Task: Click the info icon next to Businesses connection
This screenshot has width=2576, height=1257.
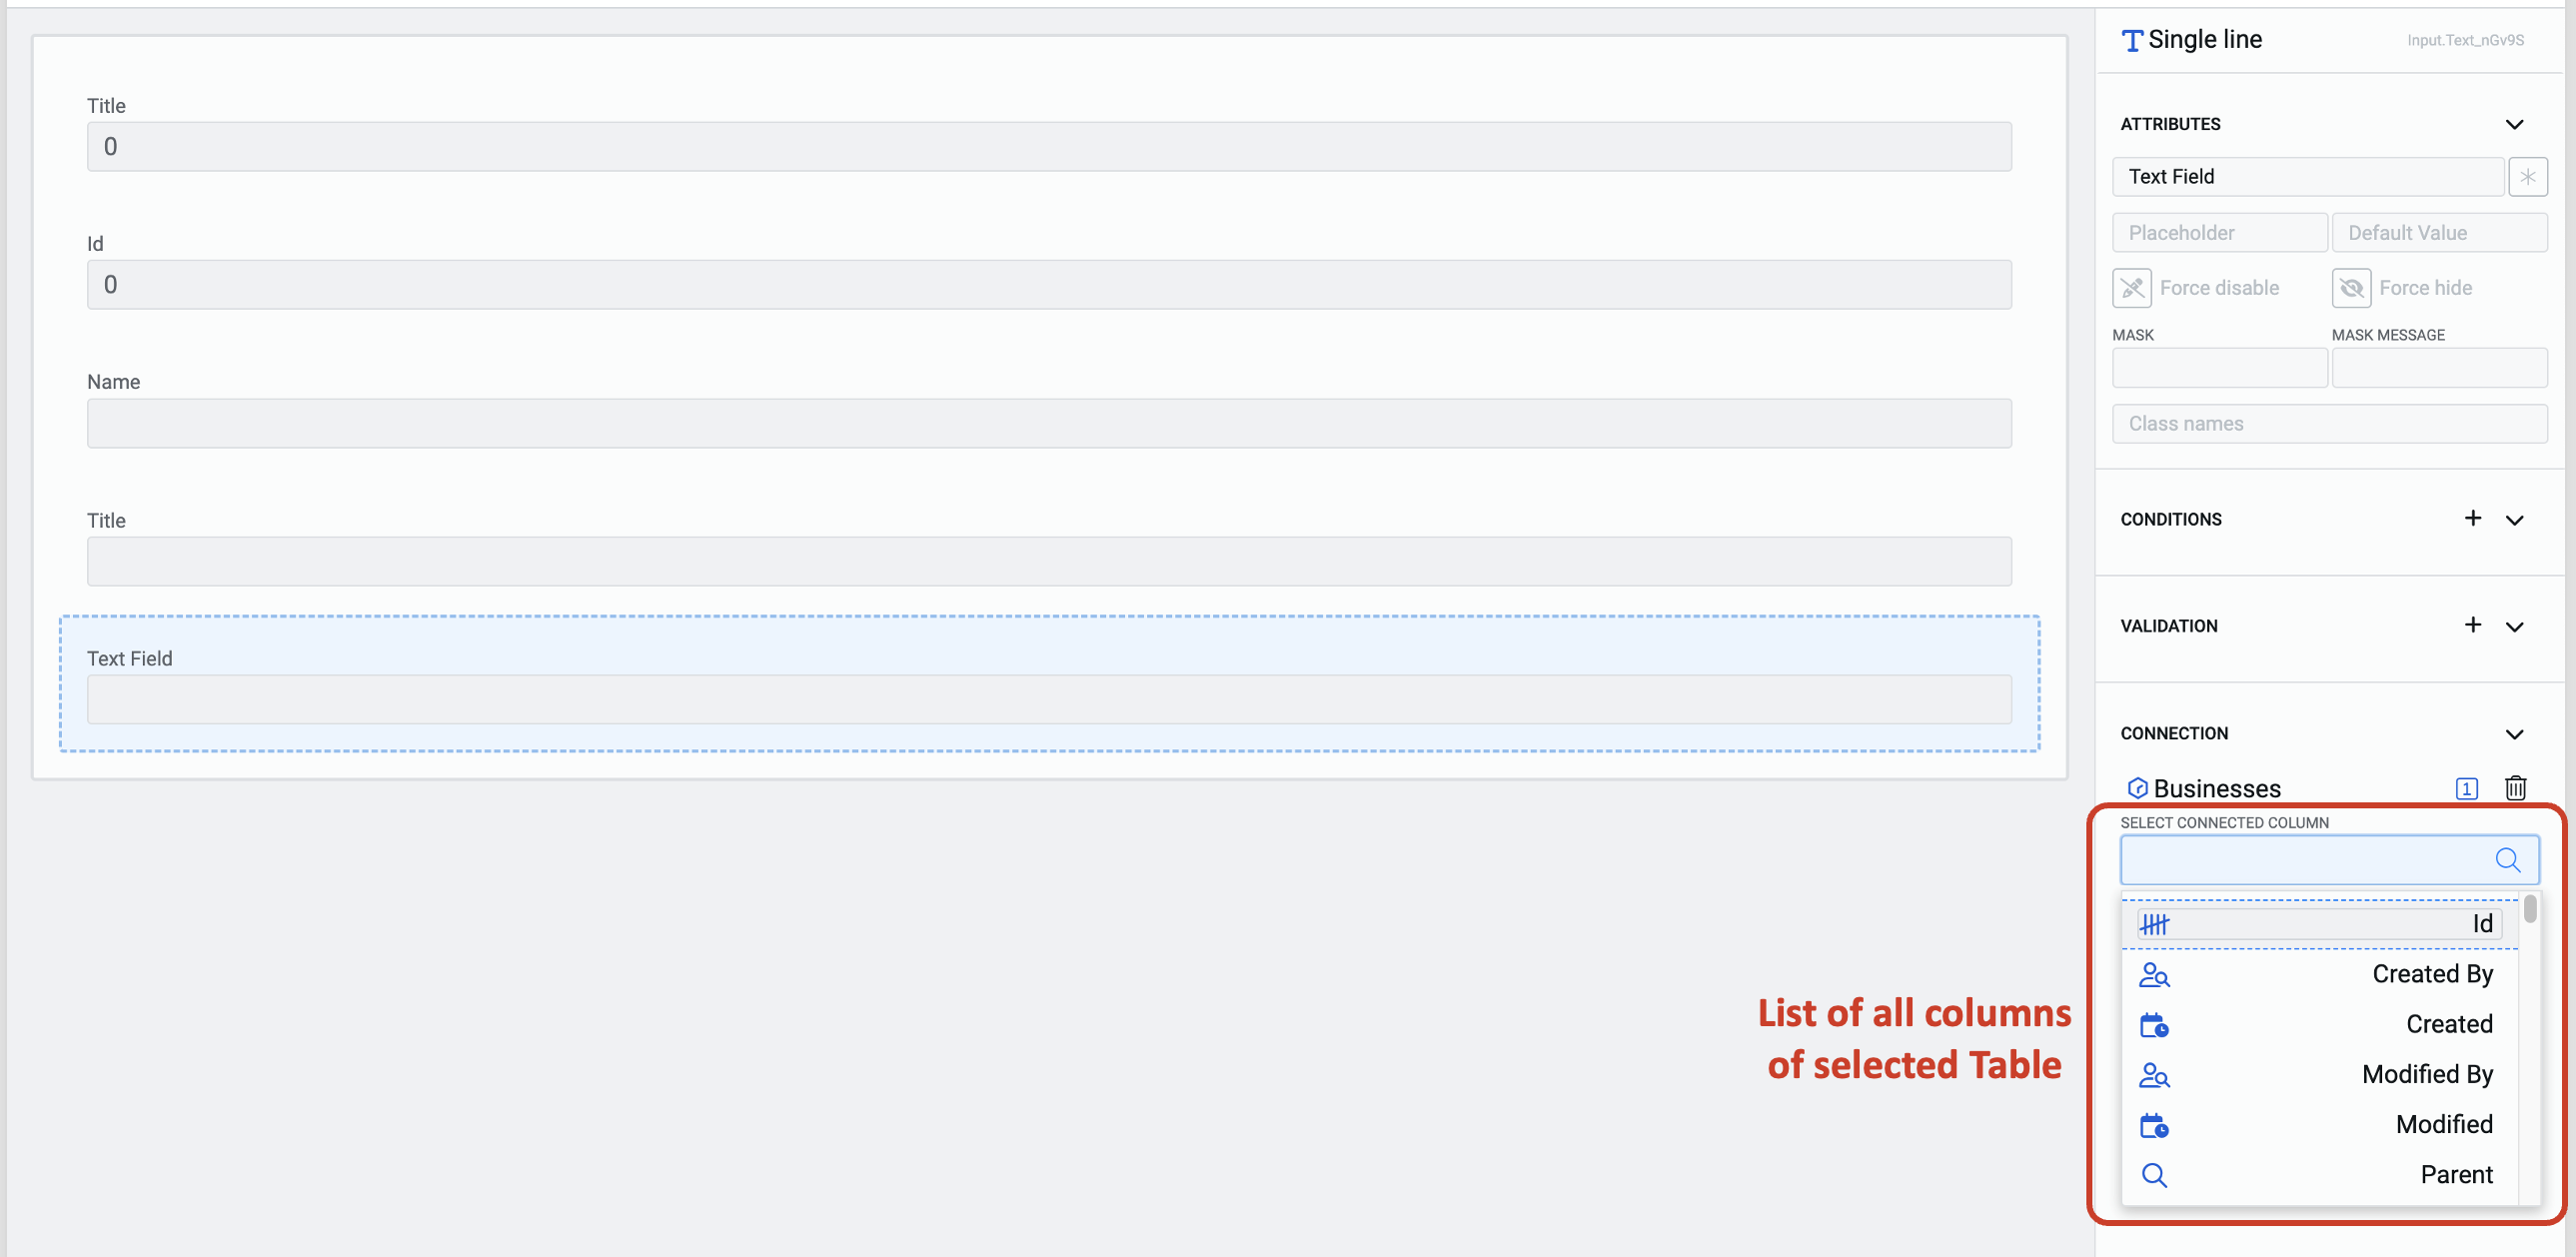Action: tap(2467, 787)
